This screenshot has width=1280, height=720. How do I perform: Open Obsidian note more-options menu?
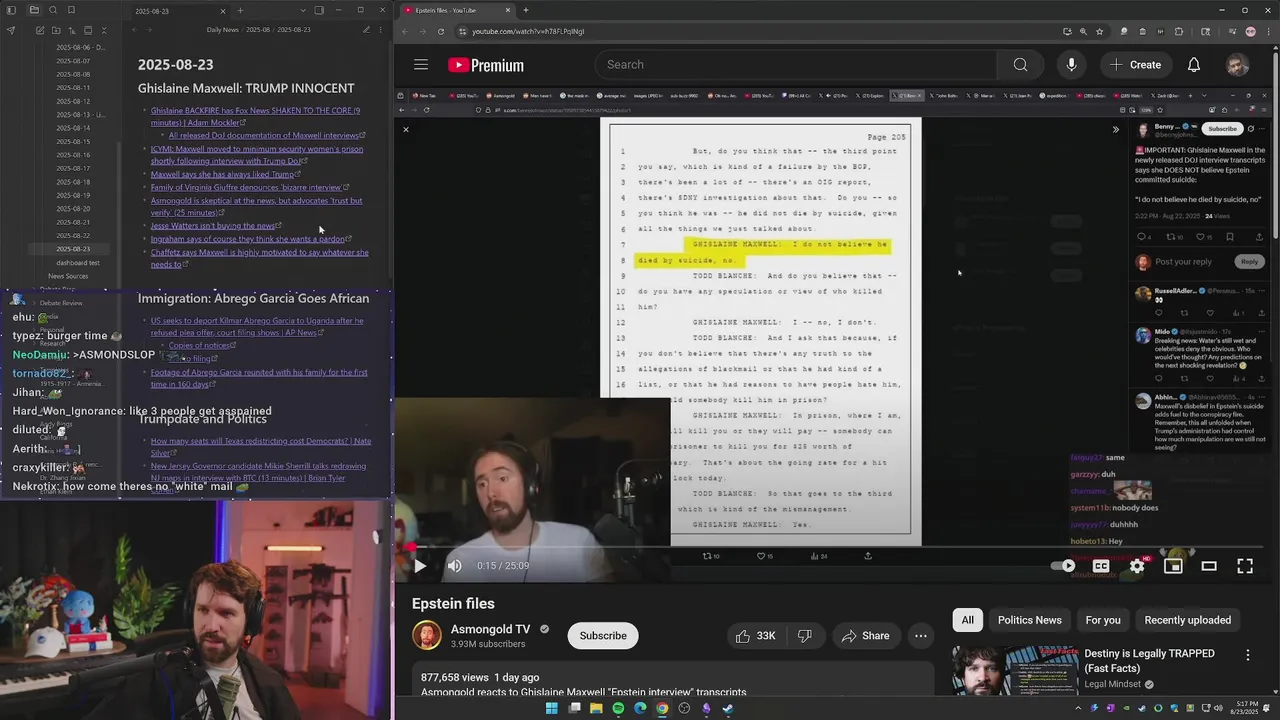381,30
